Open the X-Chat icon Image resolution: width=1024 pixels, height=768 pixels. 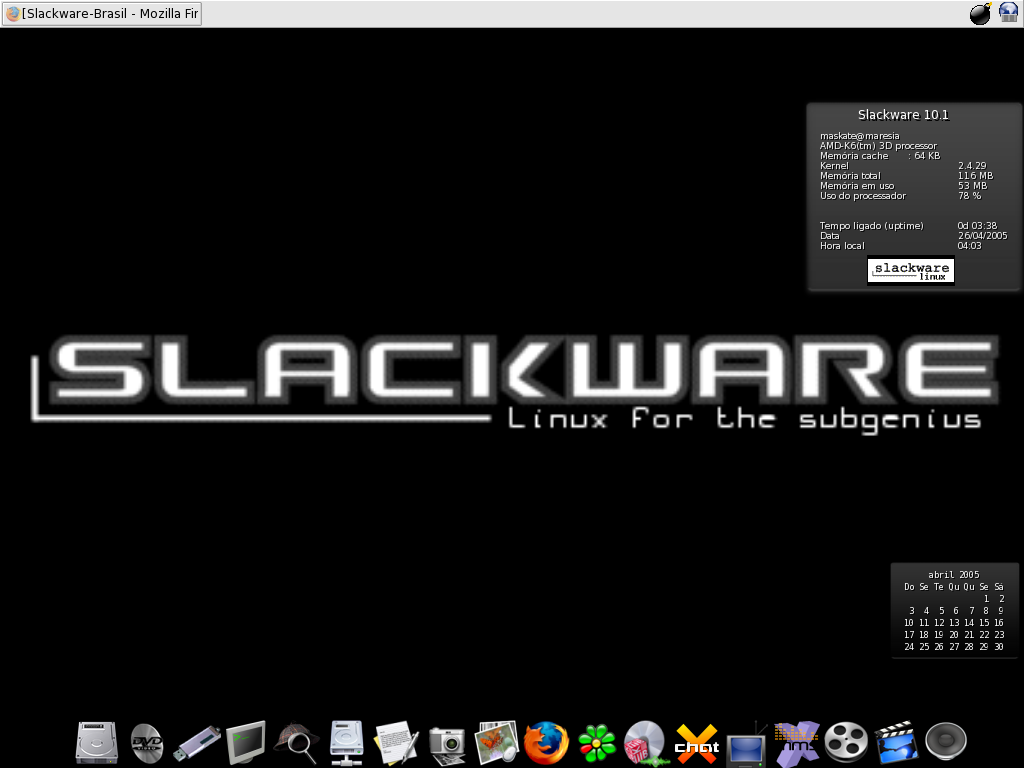click(x=697, y=744)
